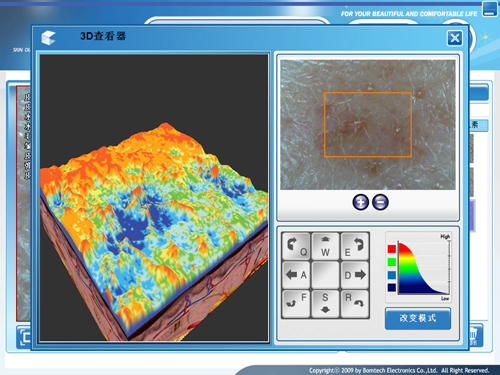The width and height of the screenshot is (500, 375).
Task: Select the green color level swatch
Action: point(392,262)
